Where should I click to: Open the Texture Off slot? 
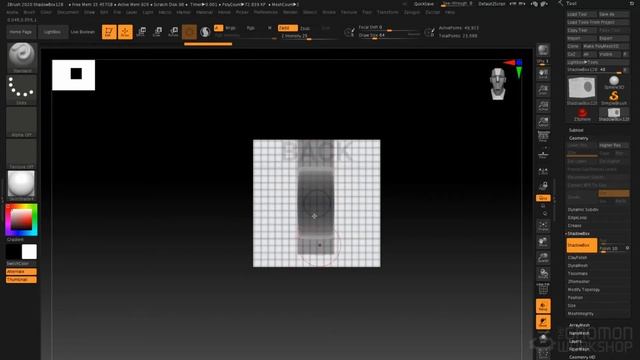pos(21,154)
